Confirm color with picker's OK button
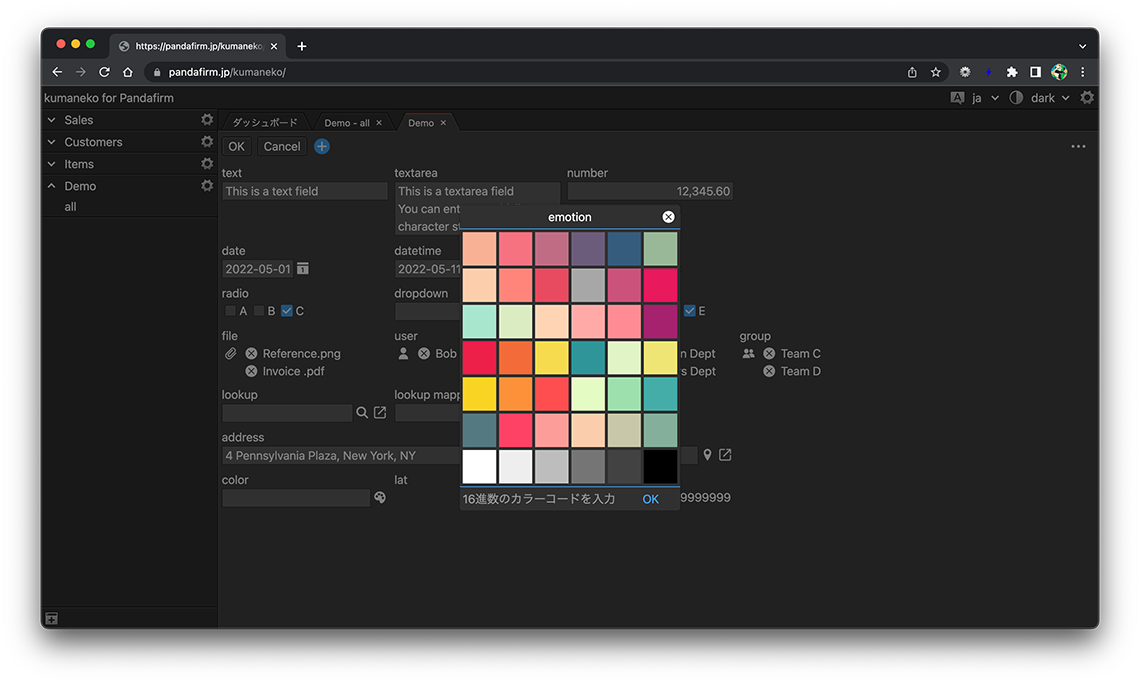 click(x=650, y=499)
